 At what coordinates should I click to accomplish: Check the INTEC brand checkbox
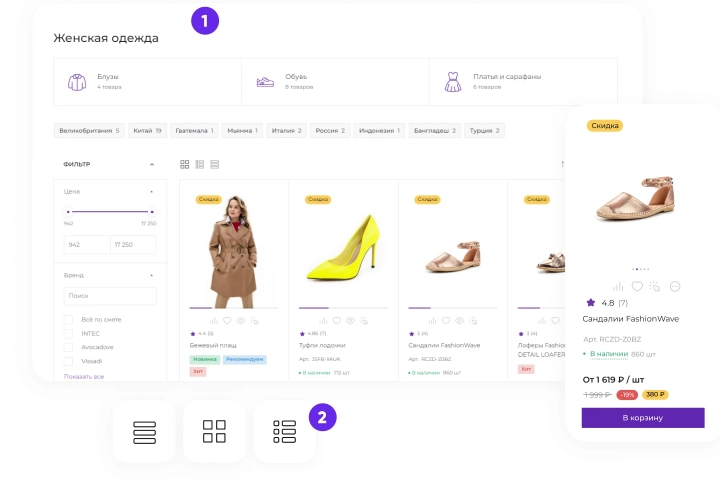click(x=68, y=333)
